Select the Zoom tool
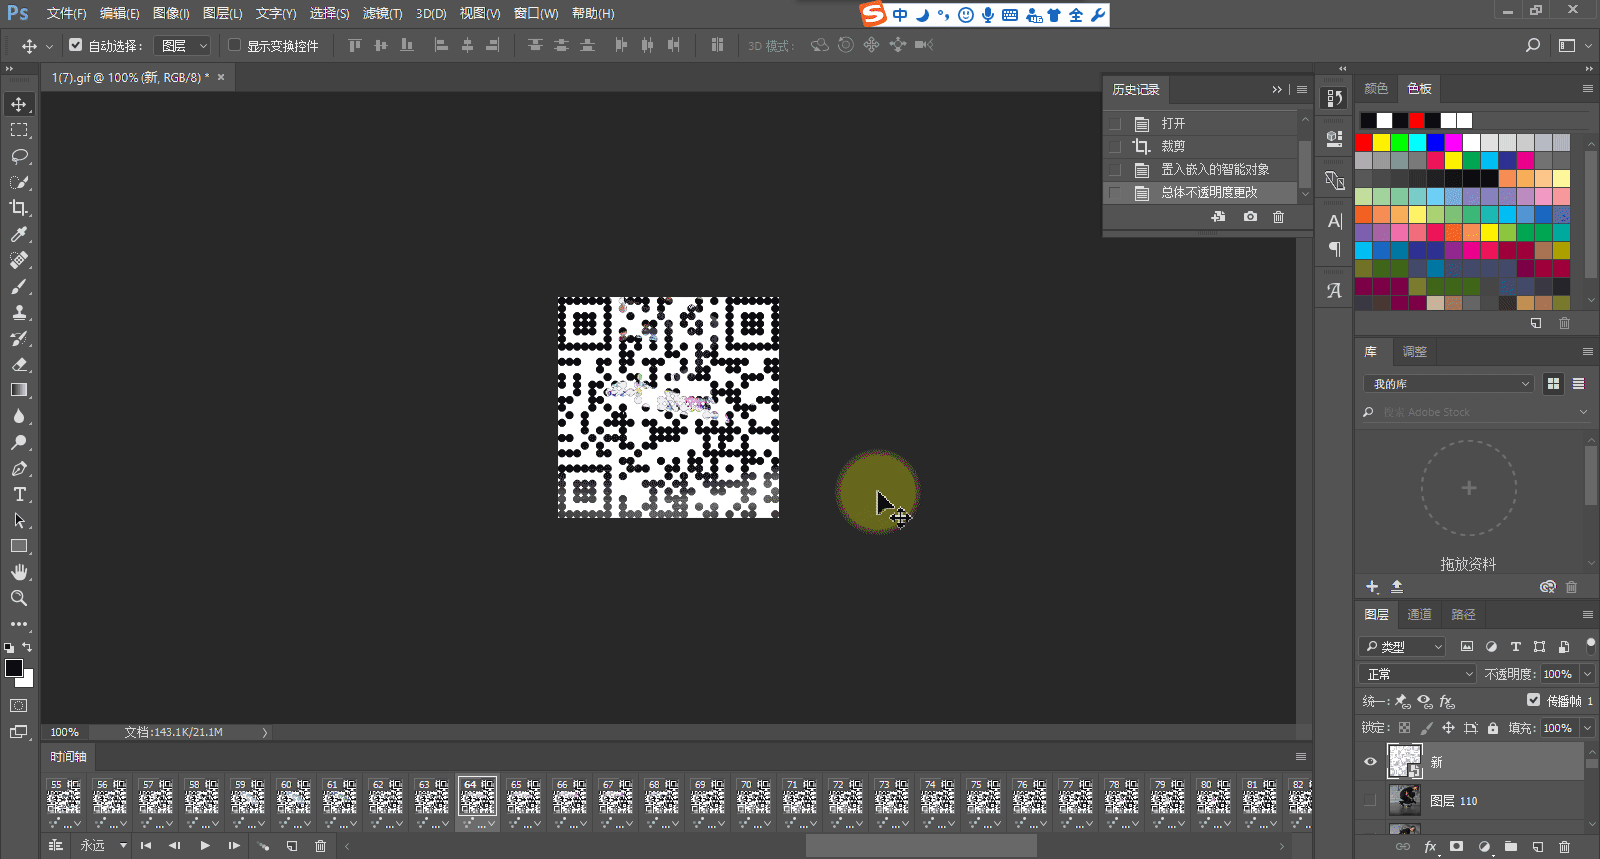 coord(19,598)
